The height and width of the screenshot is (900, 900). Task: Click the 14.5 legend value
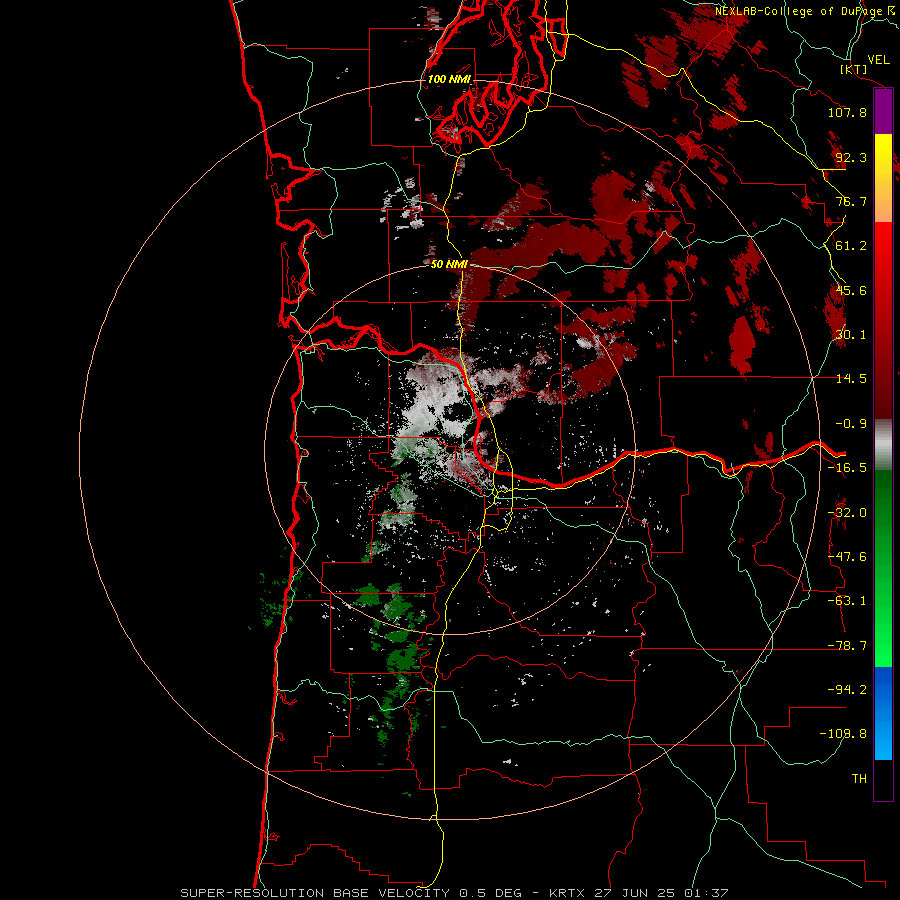[x=851, y=379]
